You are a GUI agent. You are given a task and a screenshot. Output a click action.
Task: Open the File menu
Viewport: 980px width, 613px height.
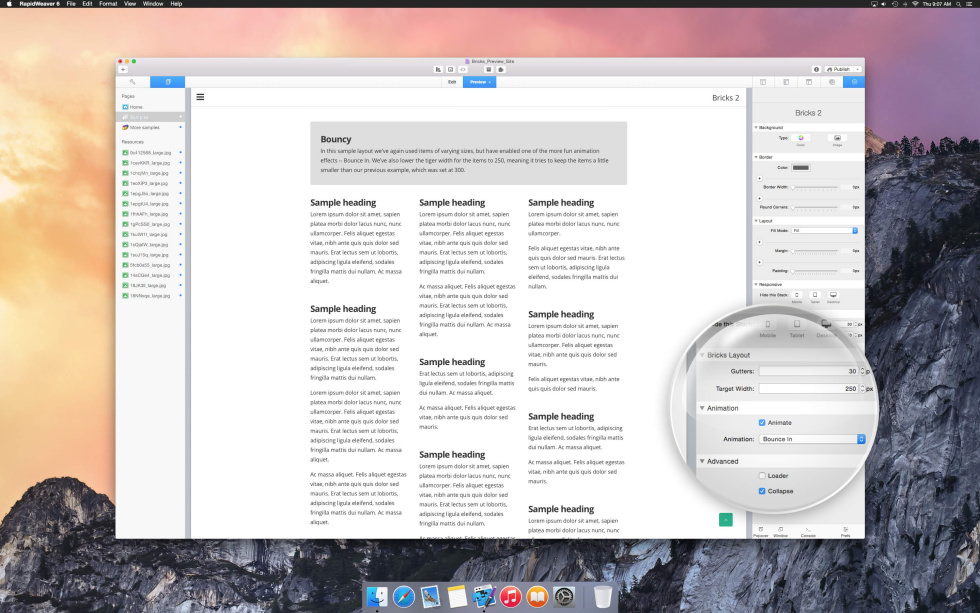(x=71, y=4)
